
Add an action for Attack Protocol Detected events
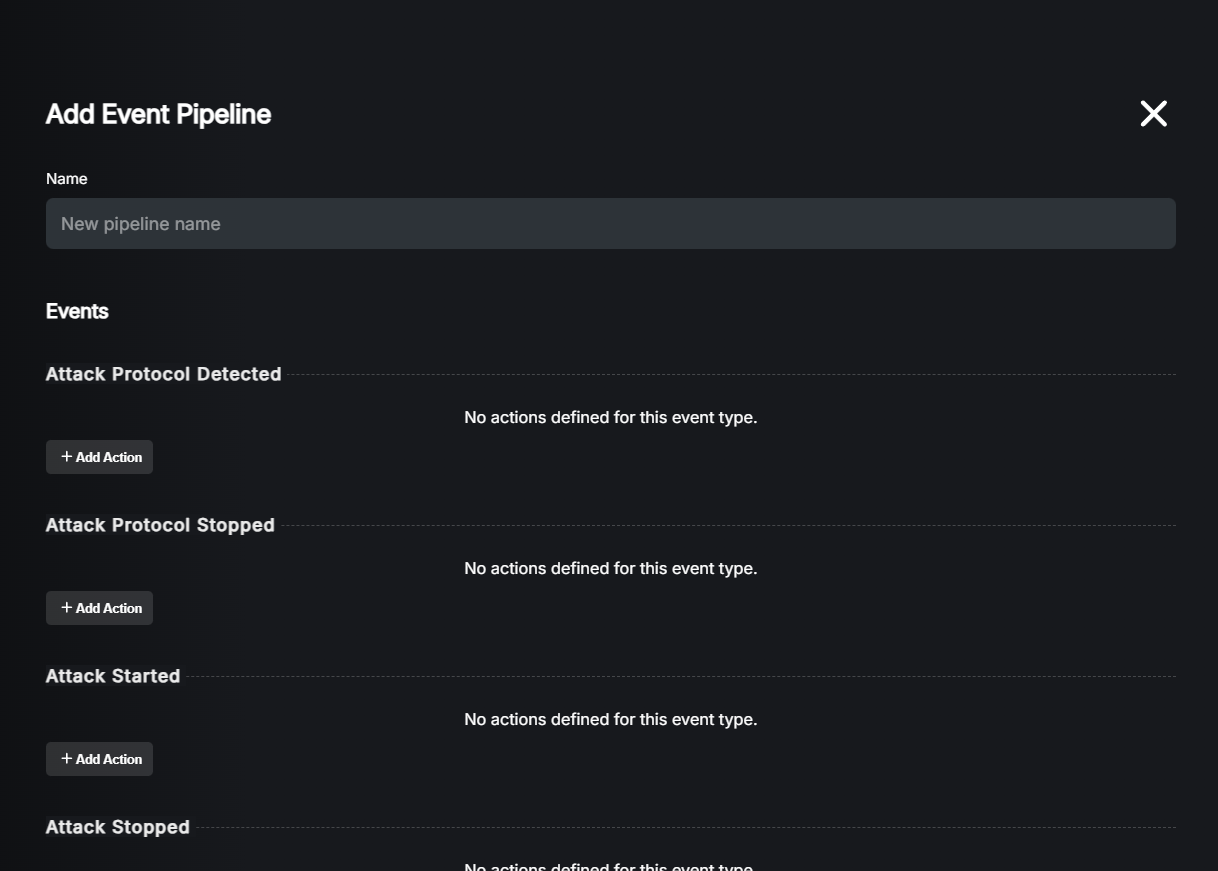click(99, 456)
